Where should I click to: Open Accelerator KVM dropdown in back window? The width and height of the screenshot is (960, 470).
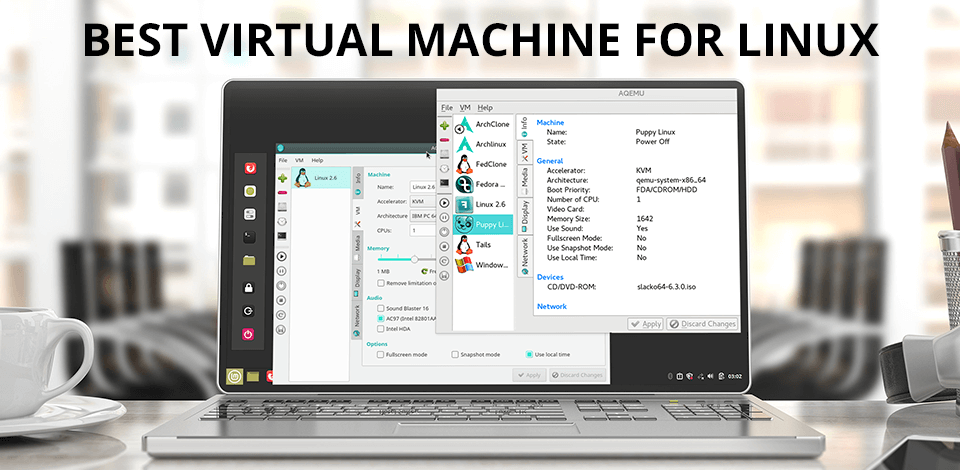pyautogui.click(x=423, y=201)
